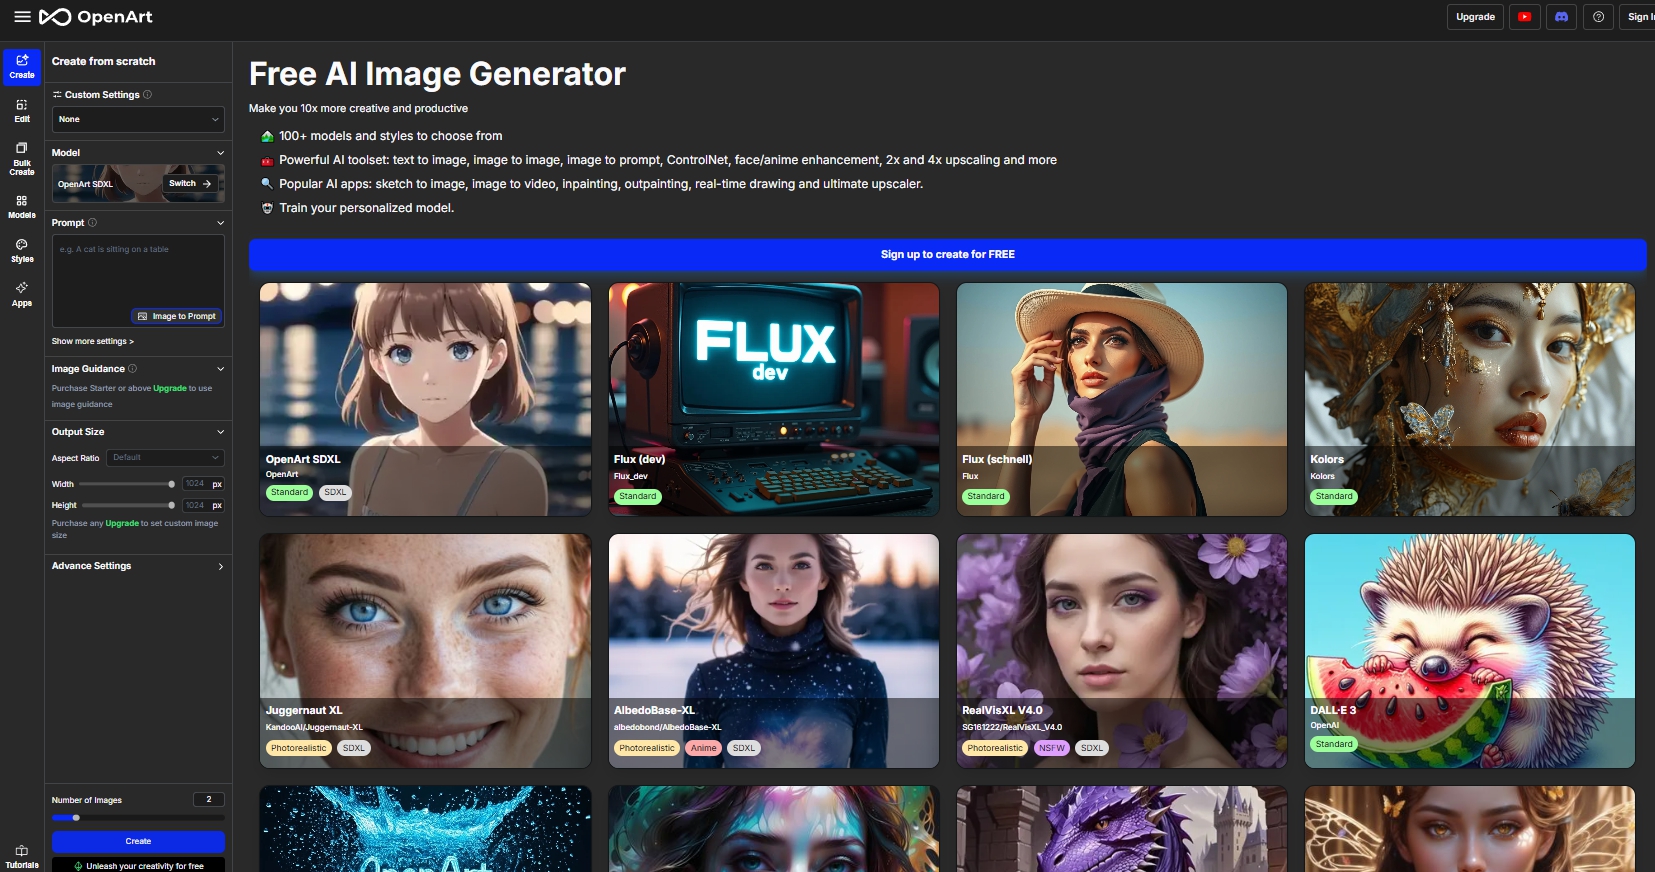Screen dimensions: 1655x872
Task: Click NSFW tag on RealVisXL card
Action: click(x=1051, y=748)
